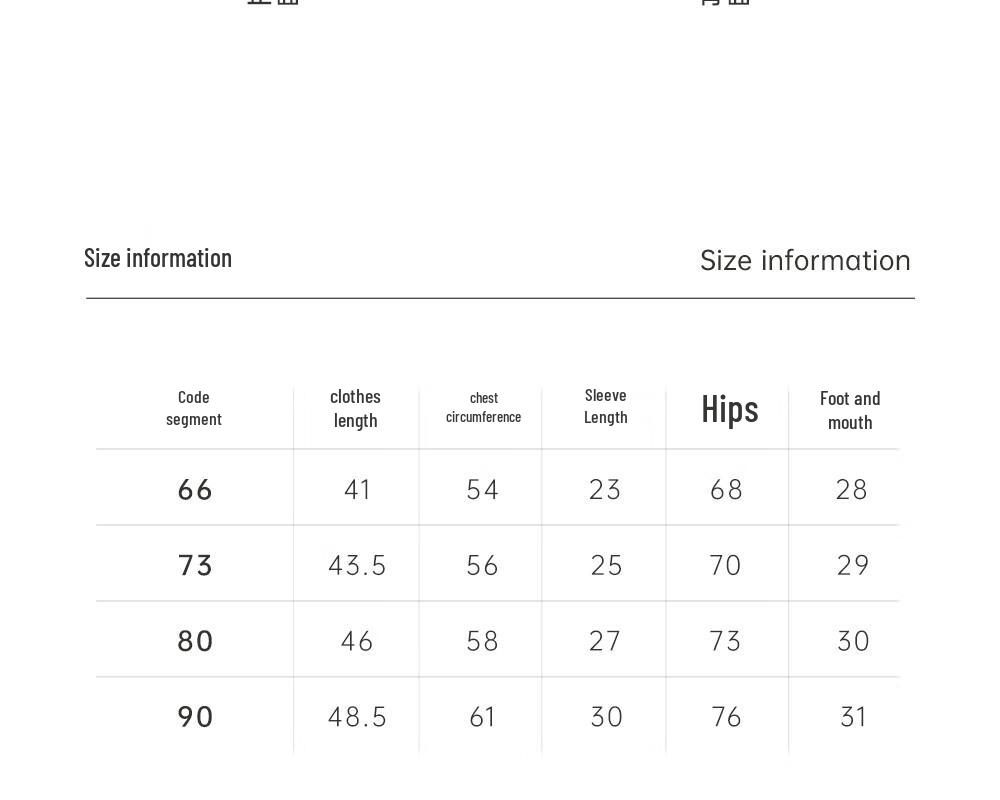Click the left 'Size information' heading
This screenshot has width=1000, height=800.
(x=158, y=258)
